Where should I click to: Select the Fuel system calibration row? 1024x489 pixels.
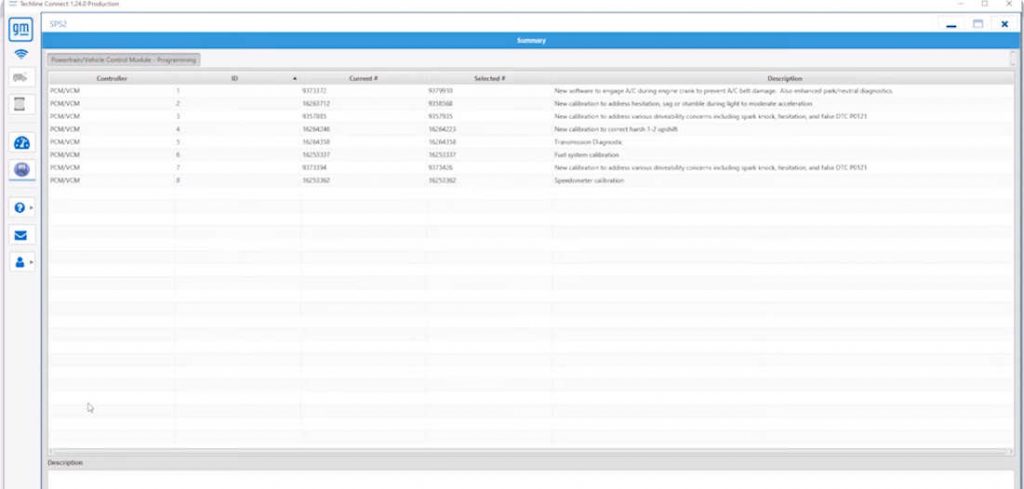[588, 155]
